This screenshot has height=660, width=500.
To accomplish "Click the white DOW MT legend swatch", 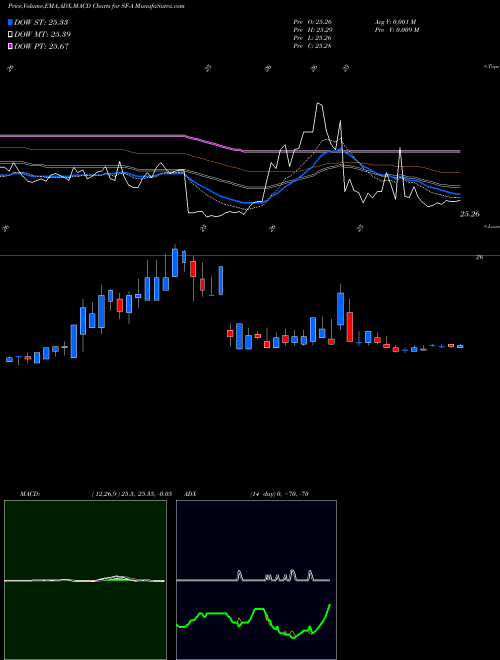I will [x=10, y=35].
